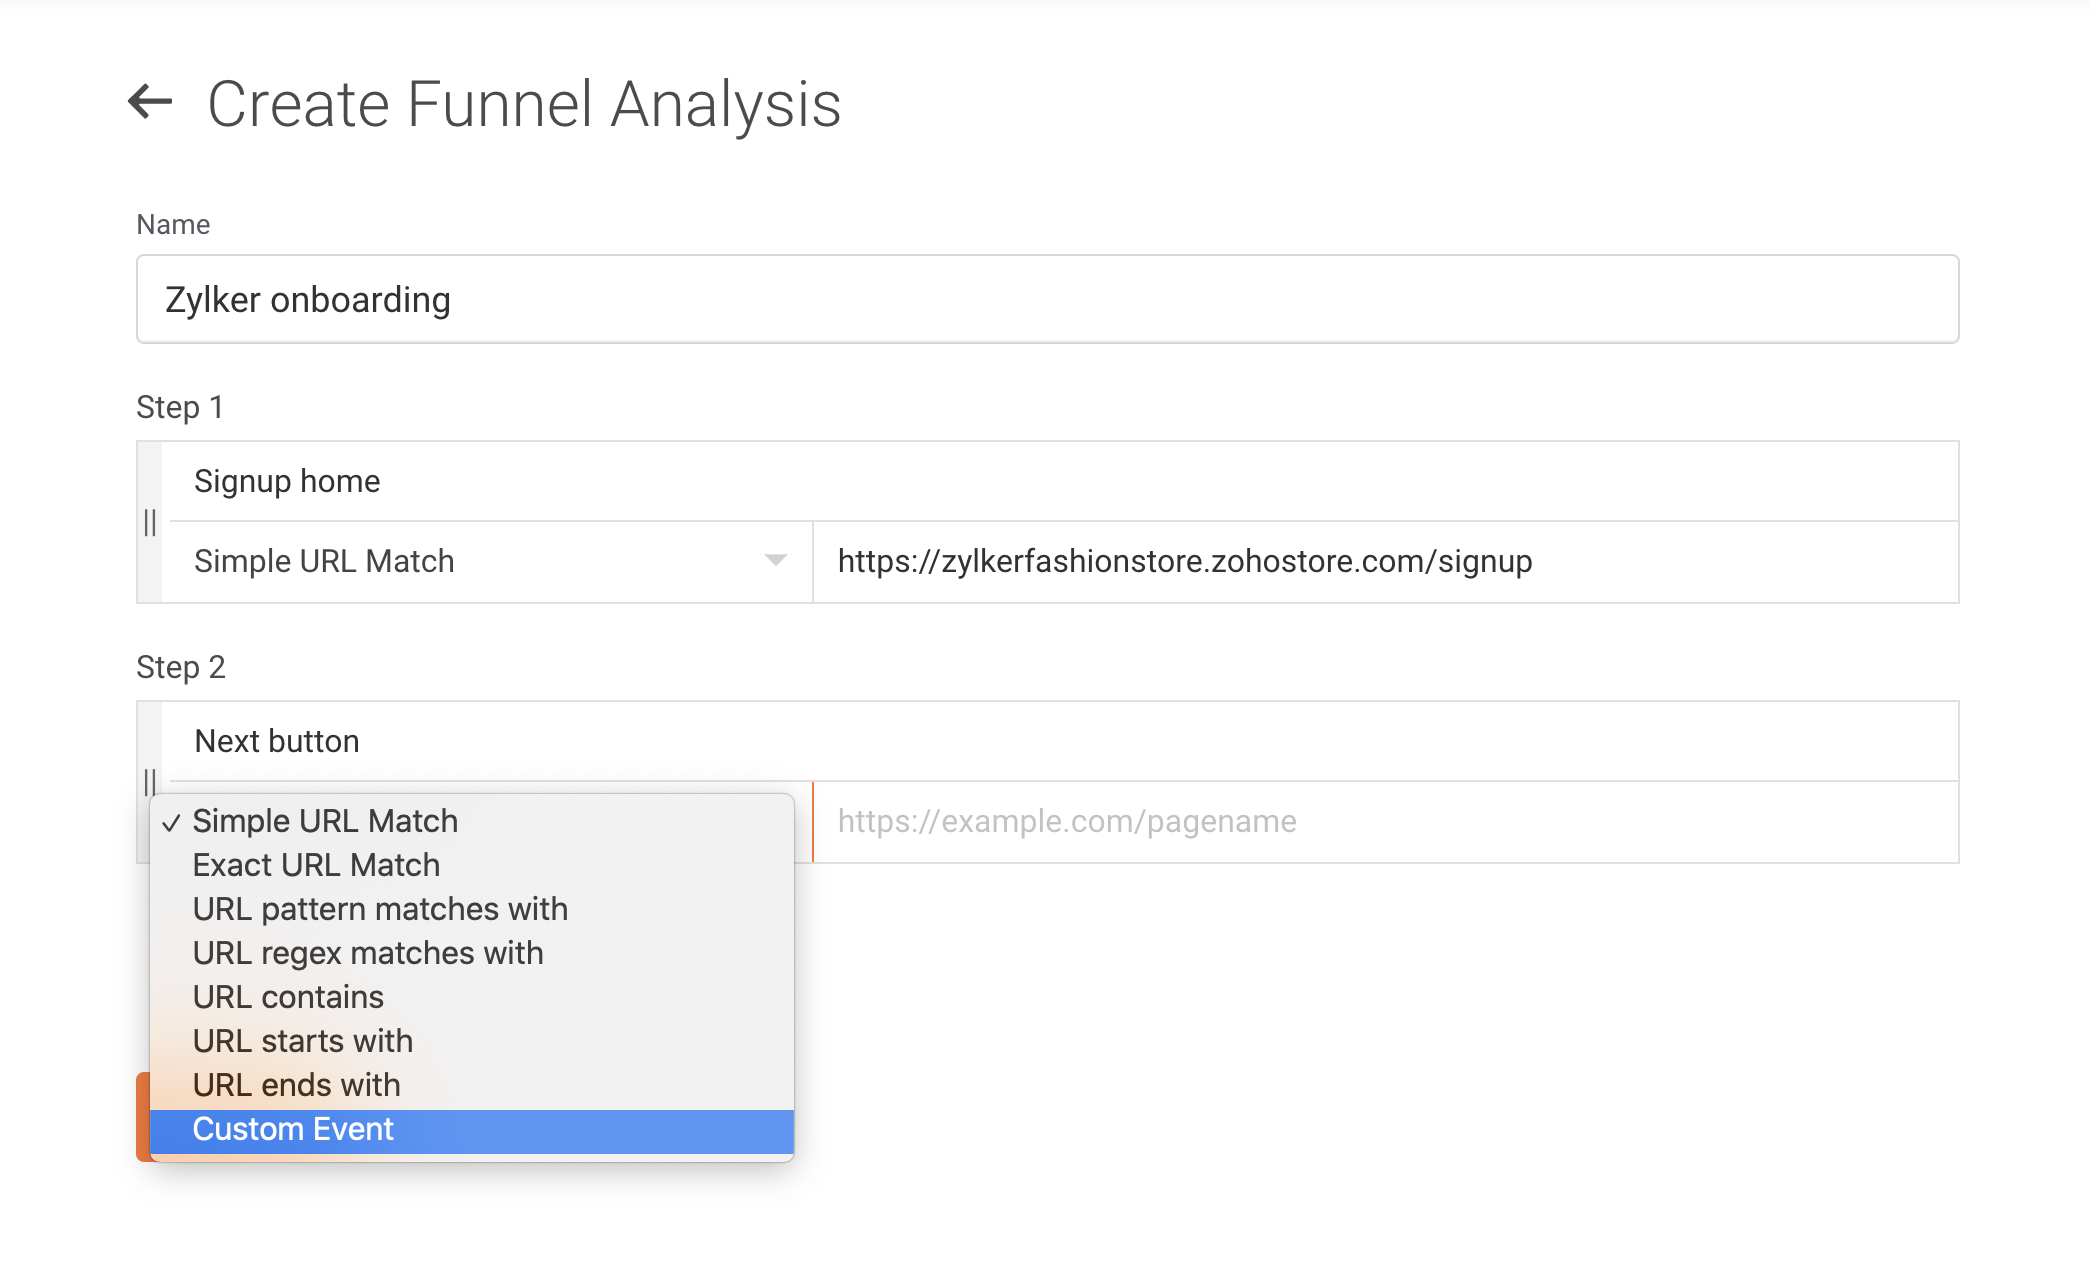
Task: Choose Exact URL Match option
Action: pyautogui.click(x=316, y=865)
